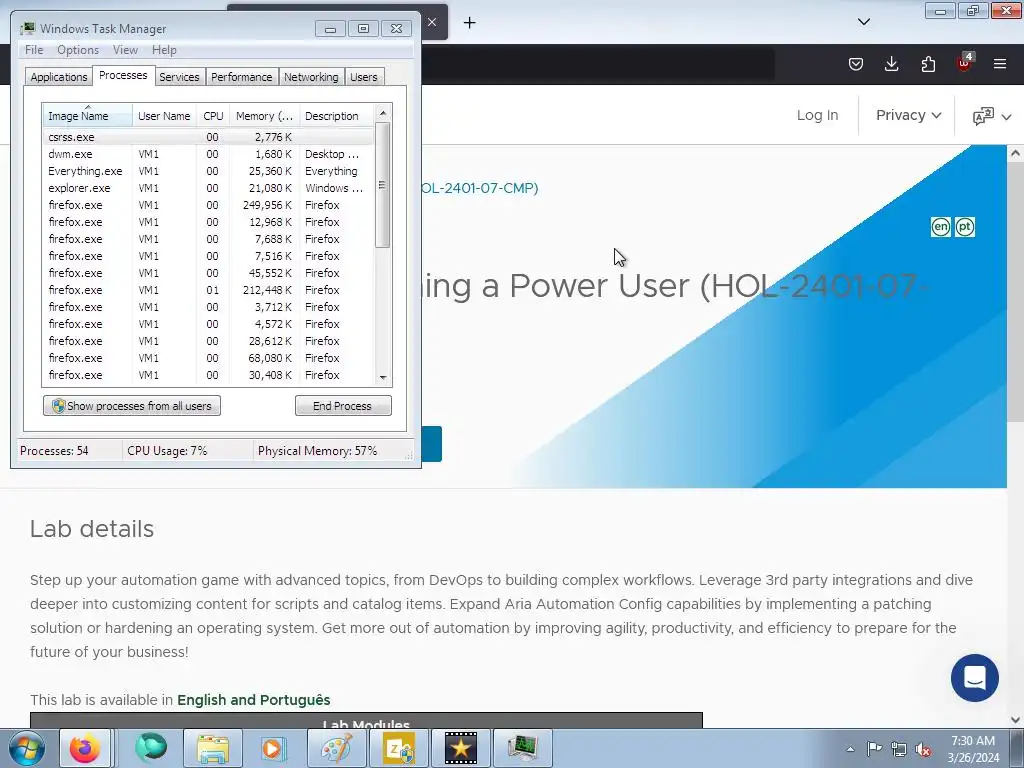
Task: Open Help menu in Task Manager
Action: [164, 50]
